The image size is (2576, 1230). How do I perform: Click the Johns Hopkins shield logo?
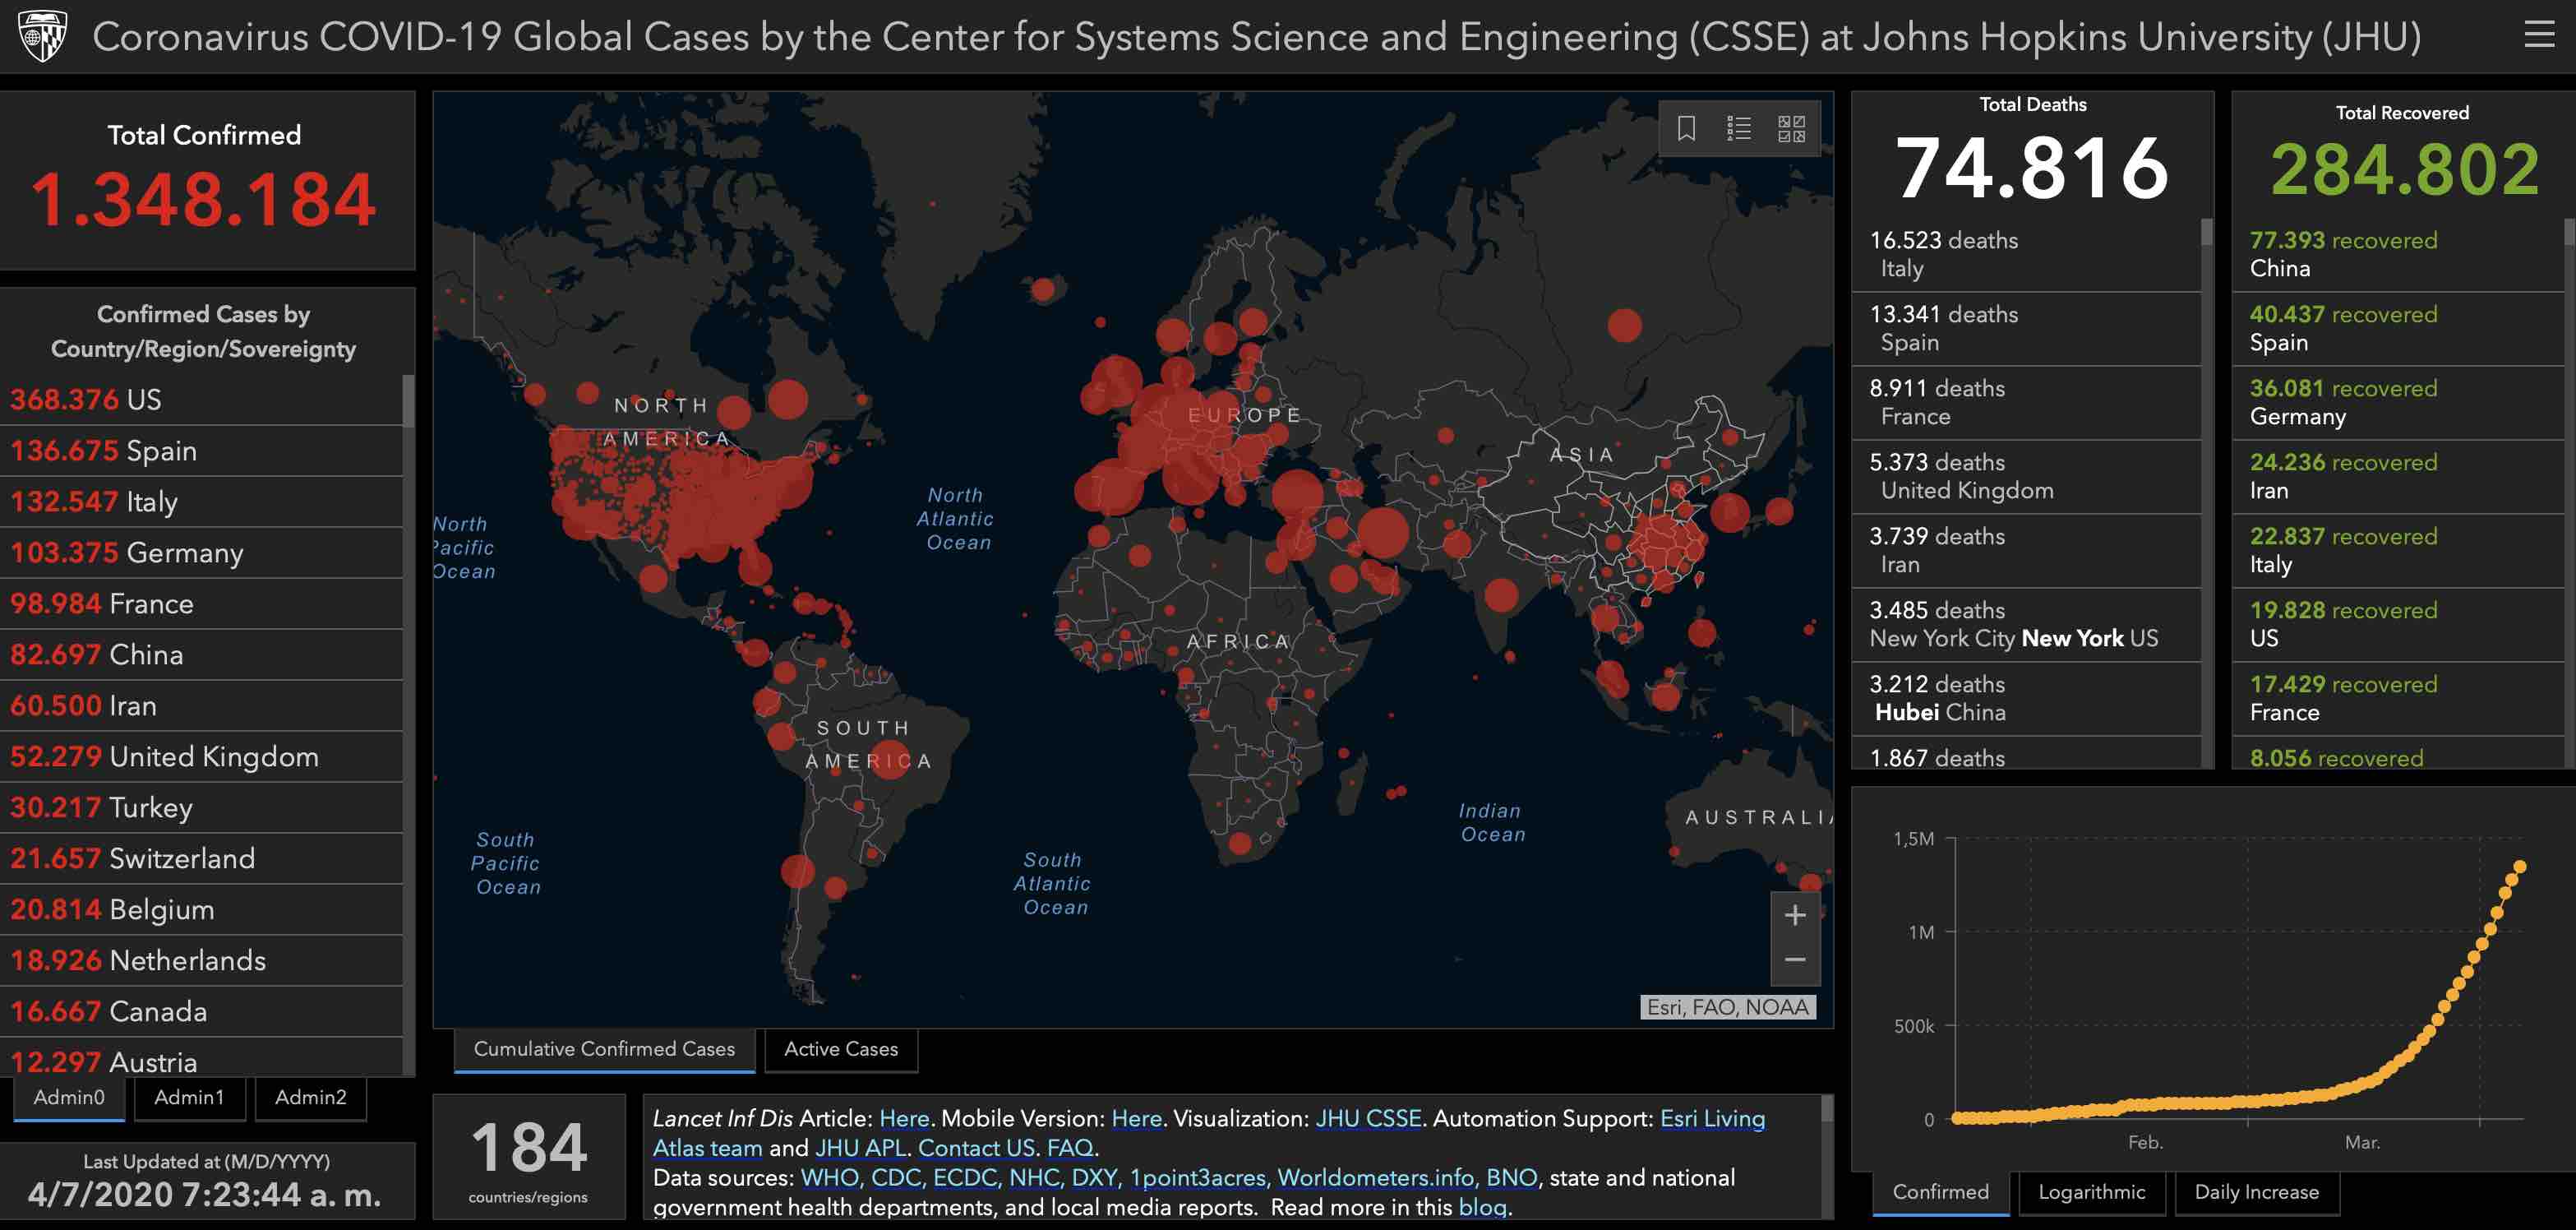pos(42,36)
